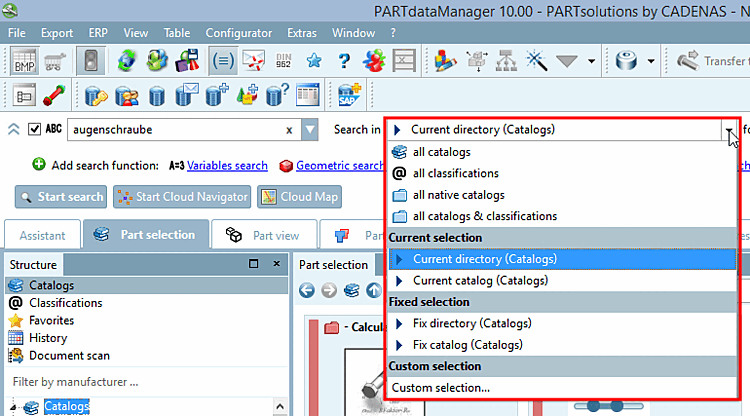Switch to the Assistant tab
The image size is (750, 416).
42,235
